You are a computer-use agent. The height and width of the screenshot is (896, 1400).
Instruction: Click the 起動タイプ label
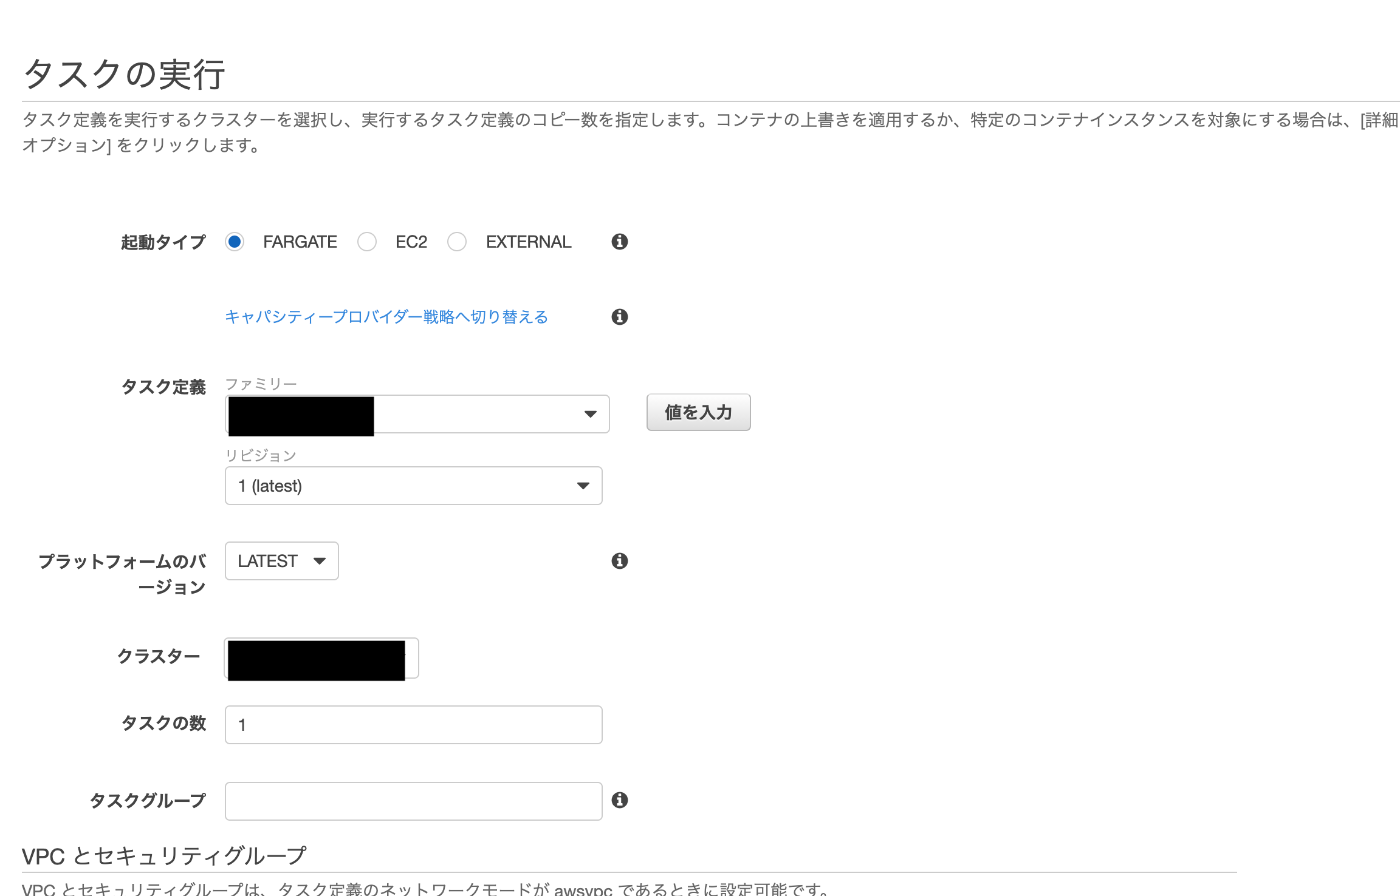(163, 242)
